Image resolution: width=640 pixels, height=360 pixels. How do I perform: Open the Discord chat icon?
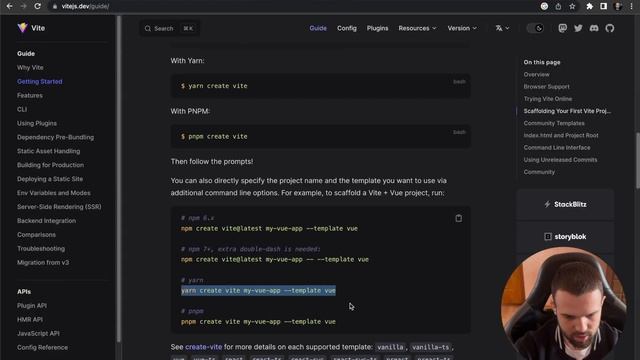594,28
